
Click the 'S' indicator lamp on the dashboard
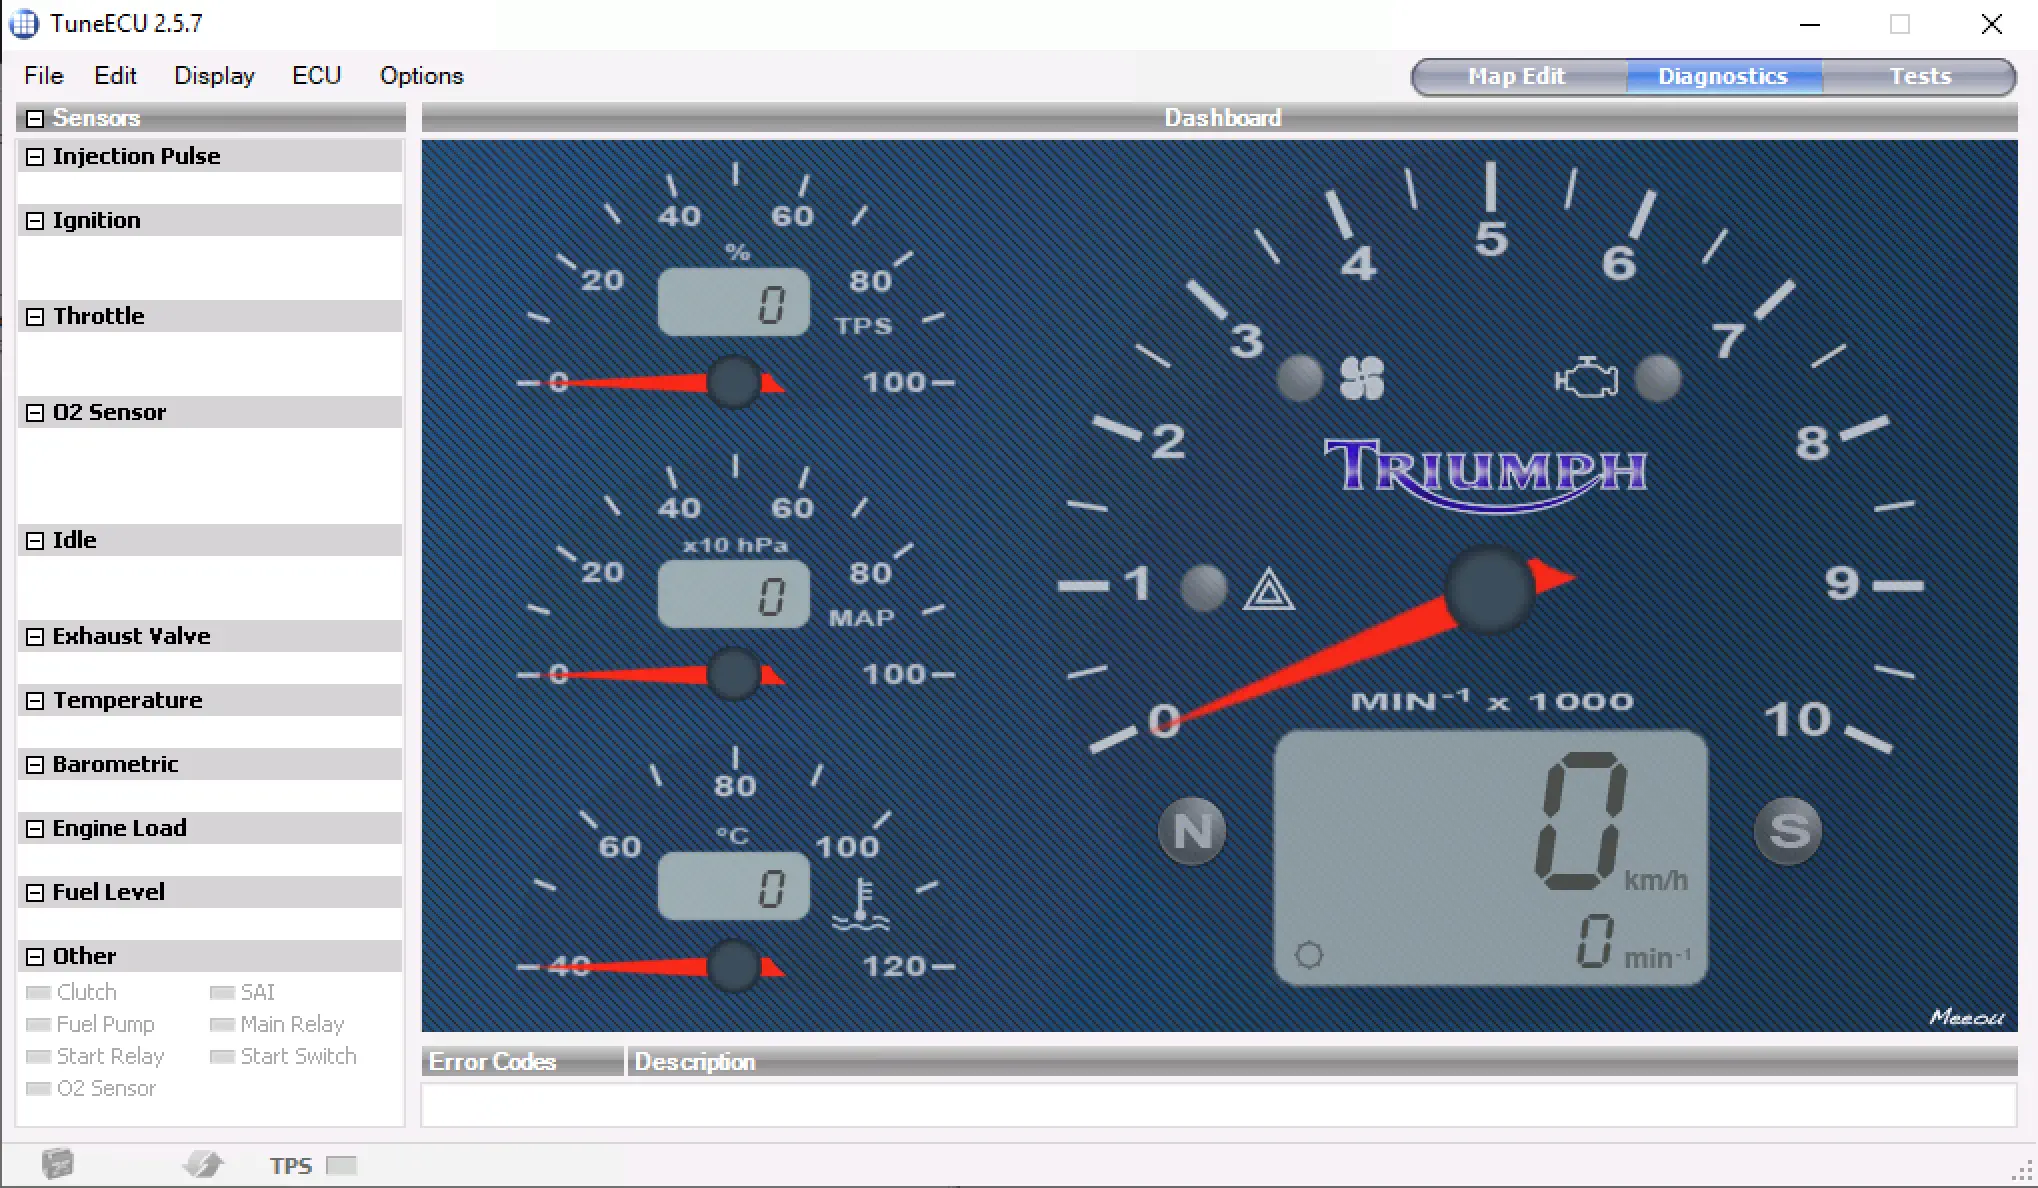pyautogui.click(x=1788, y=830)
